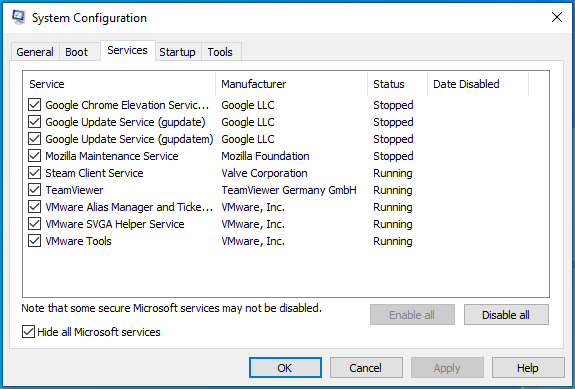Click the System Configuration title bar icon

(x=18, y=17)
